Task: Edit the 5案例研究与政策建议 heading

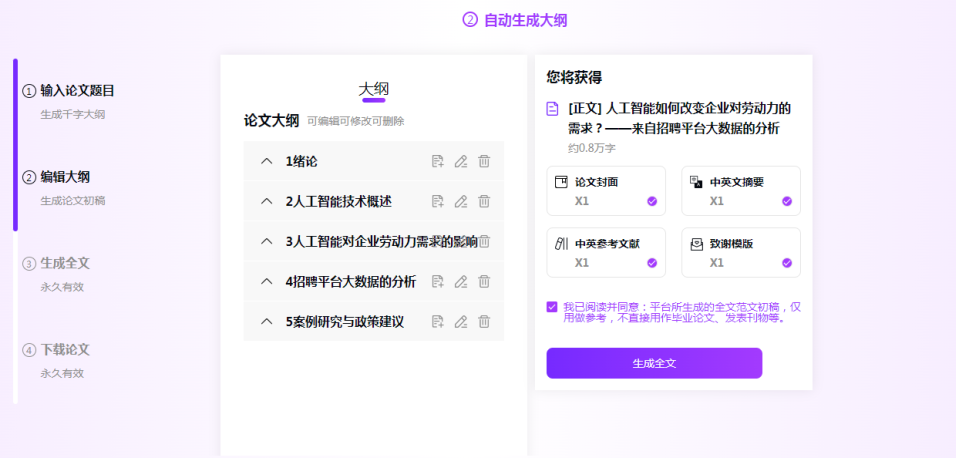Action: (x=461, y=321)
